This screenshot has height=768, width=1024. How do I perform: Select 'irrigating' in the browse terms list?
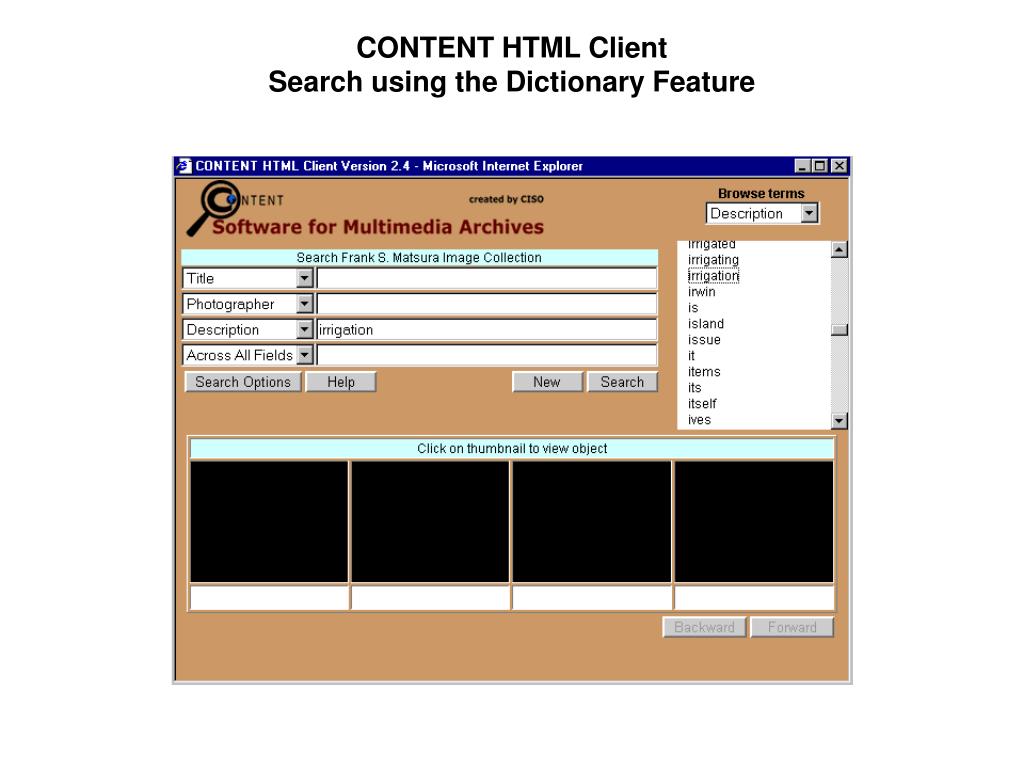[x=713, y=260]
